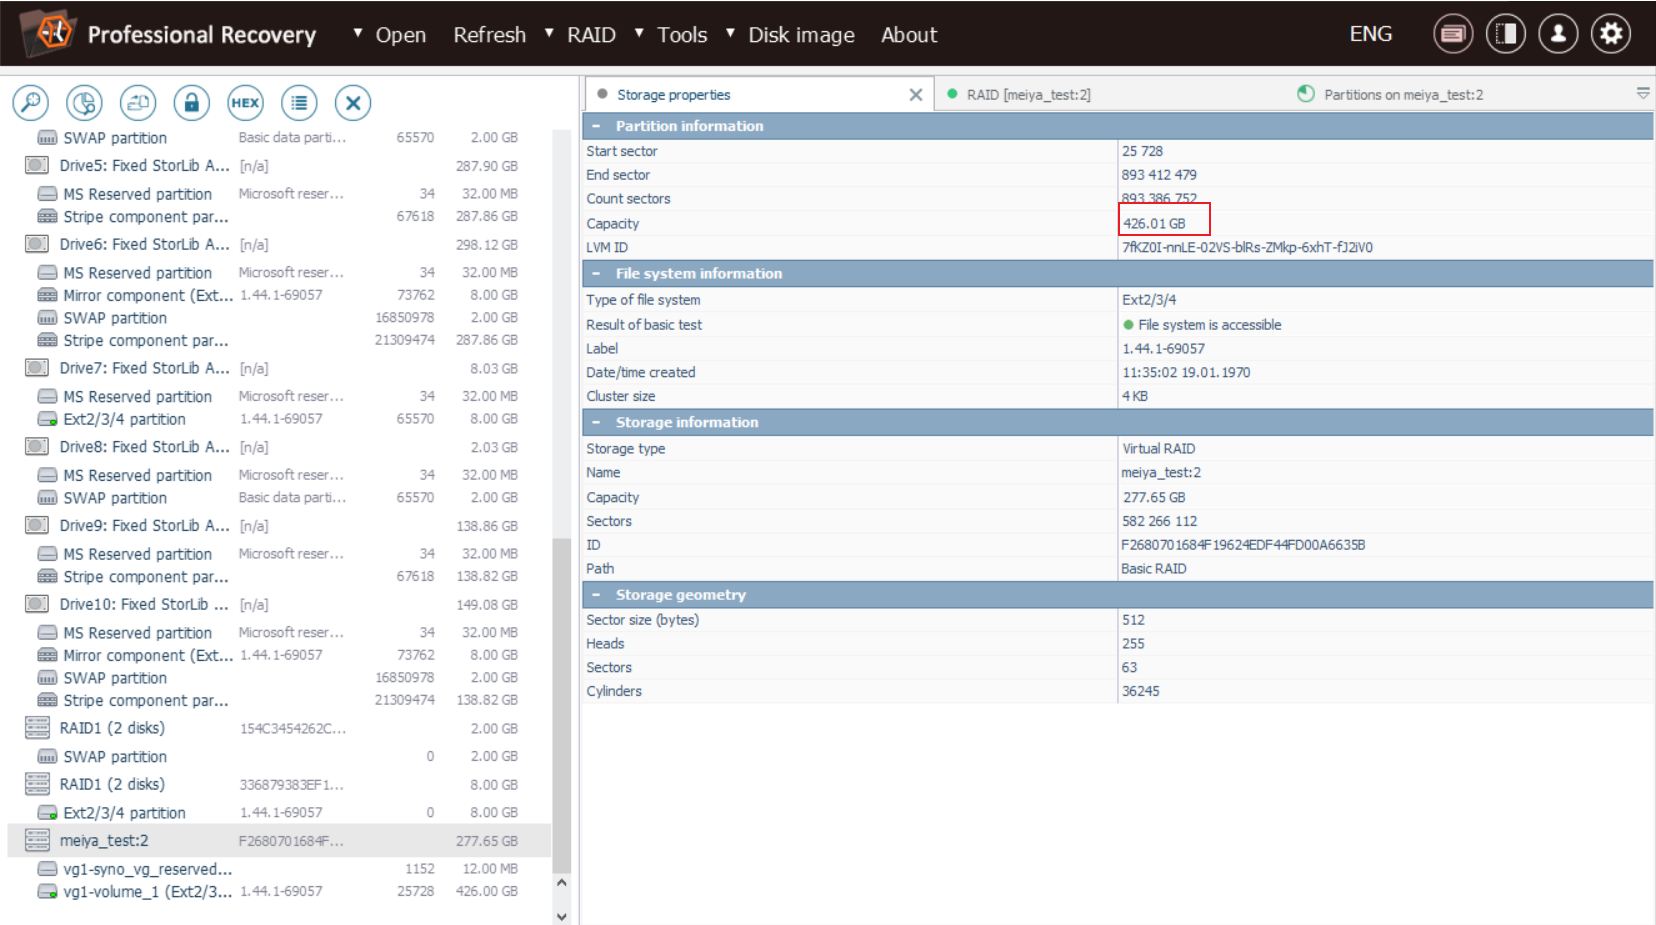Image resolution: width=1656 pixels, height=925 pixels.
Task: Collapse the Partition information section
Action: [596, 126]
